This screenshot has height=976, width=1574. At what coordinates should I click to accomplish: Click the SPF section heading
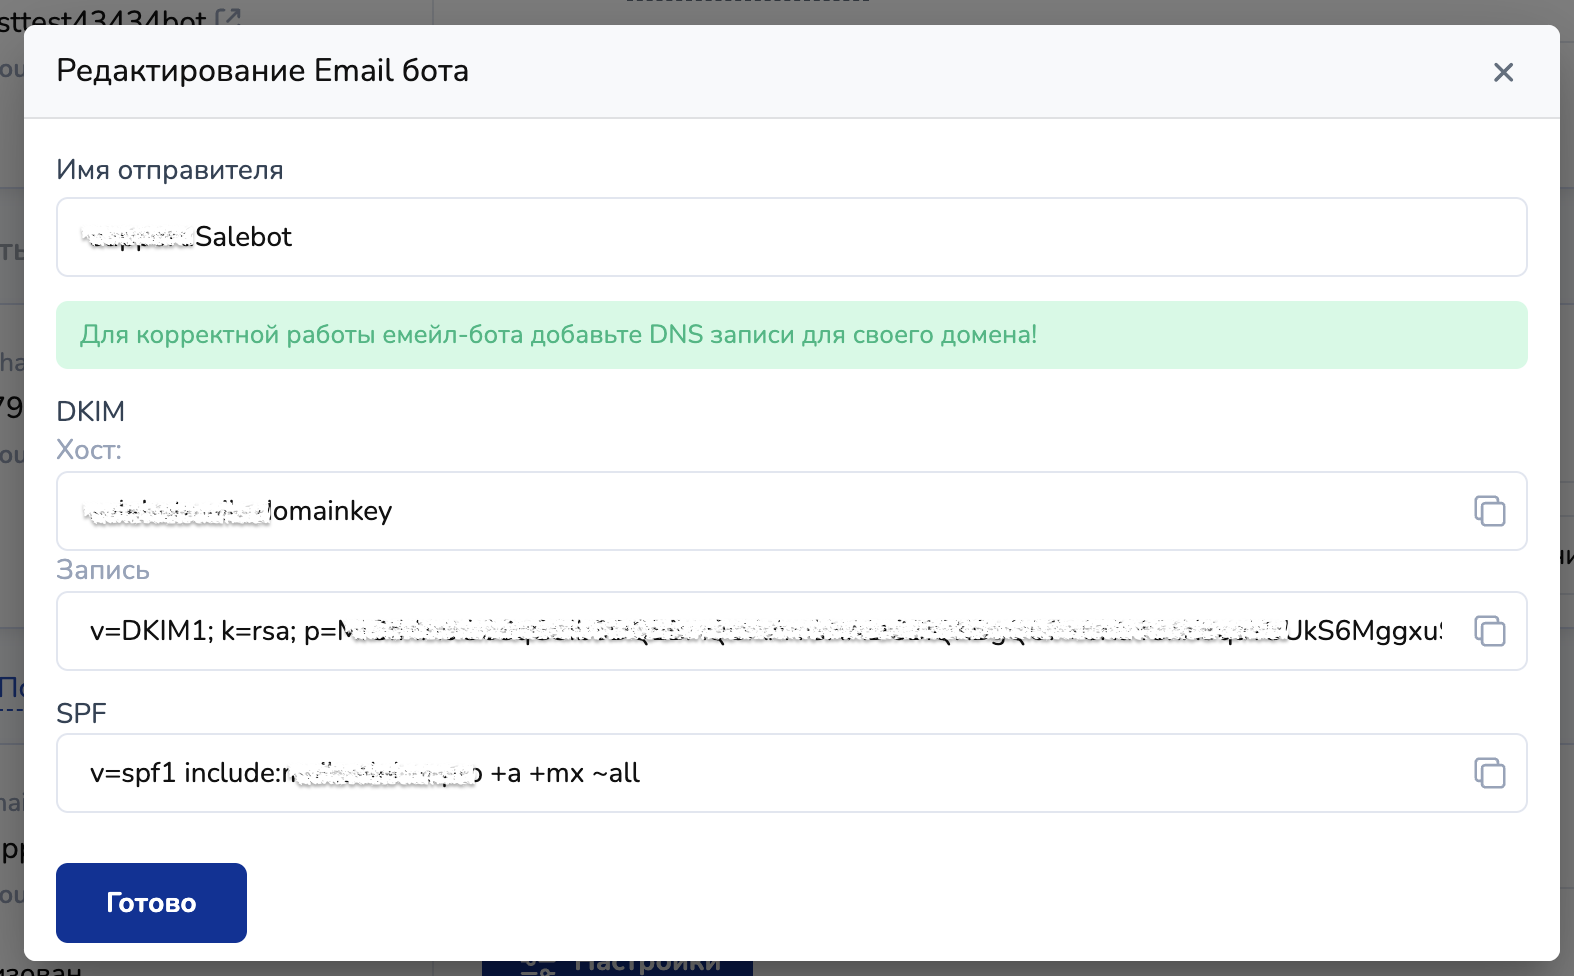[81, 713]
